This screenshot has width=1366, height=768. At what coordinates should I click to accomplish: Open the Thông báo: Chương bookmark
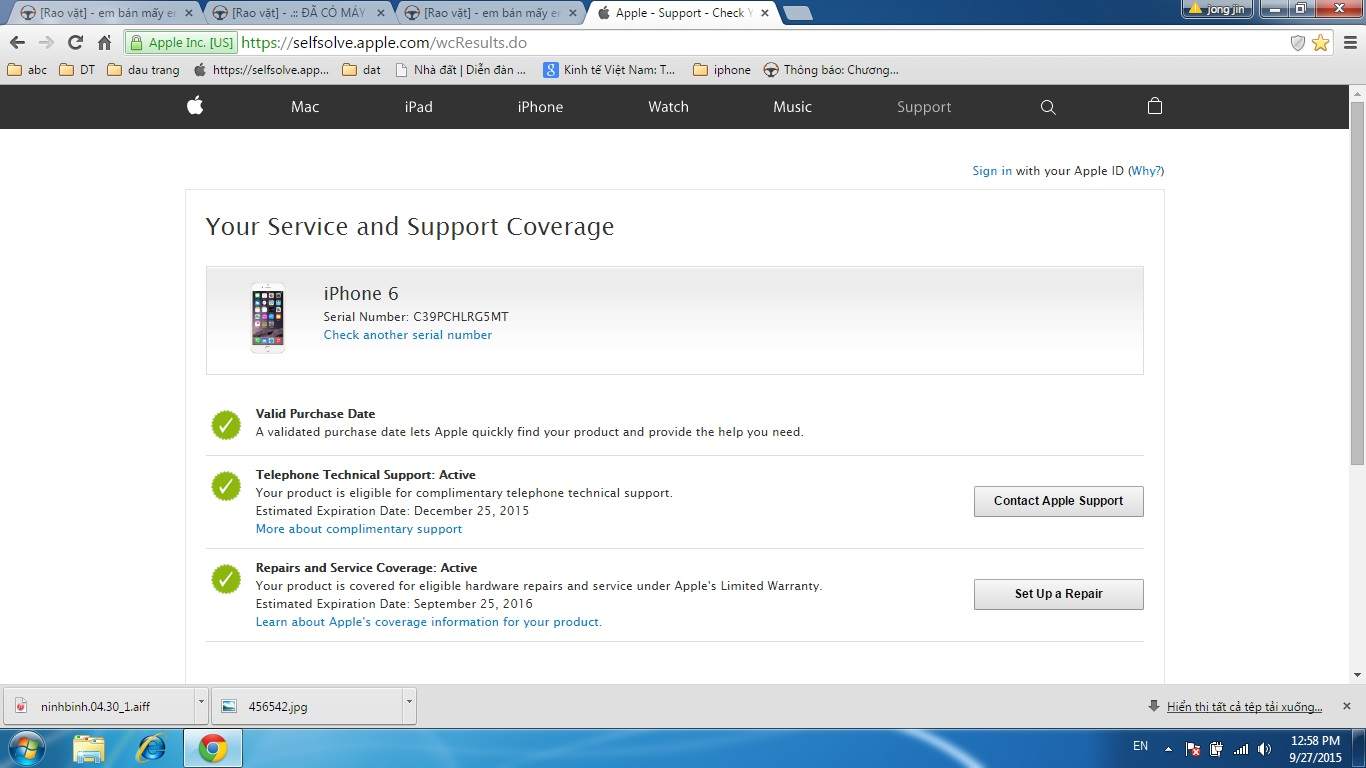click(x=832, y=70)
